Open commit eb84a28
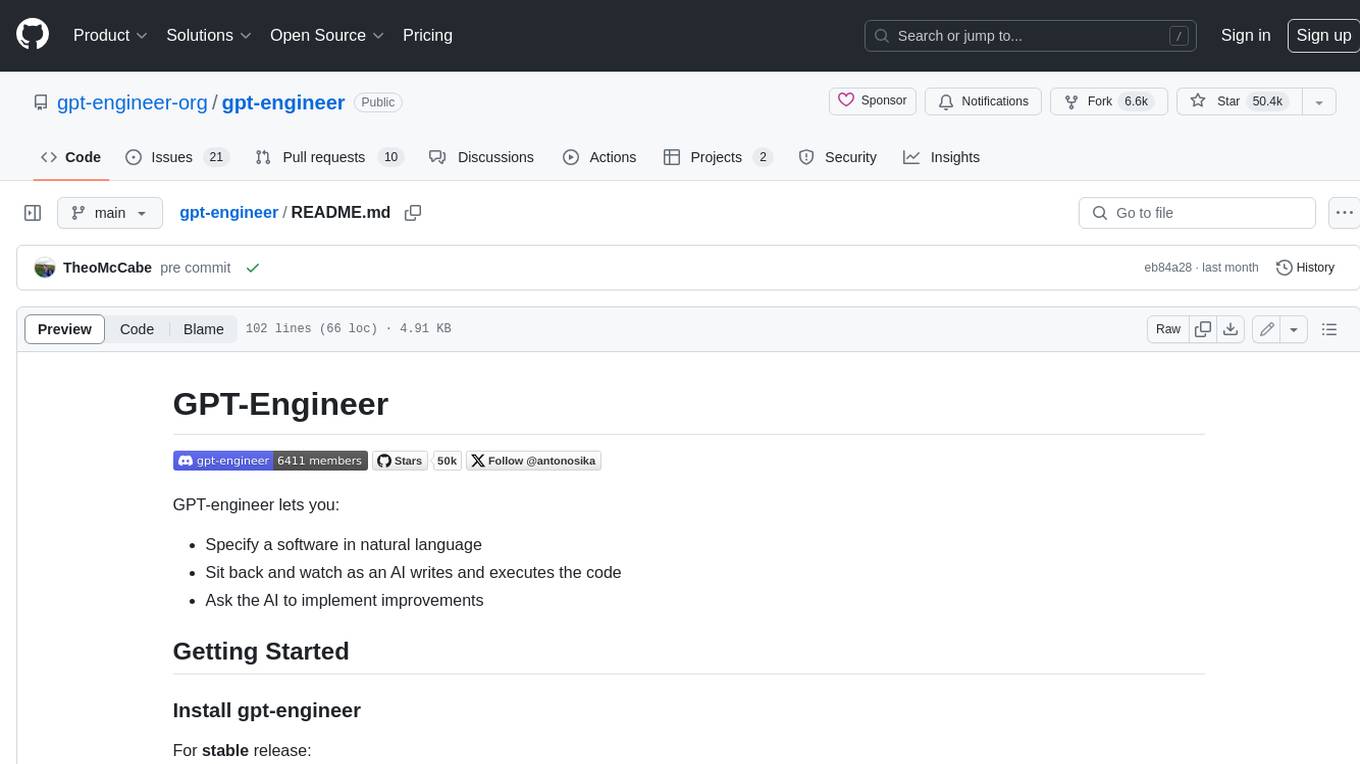Image resolution: width=1360 pixels, height=764 pixels. pos(1168,268)
